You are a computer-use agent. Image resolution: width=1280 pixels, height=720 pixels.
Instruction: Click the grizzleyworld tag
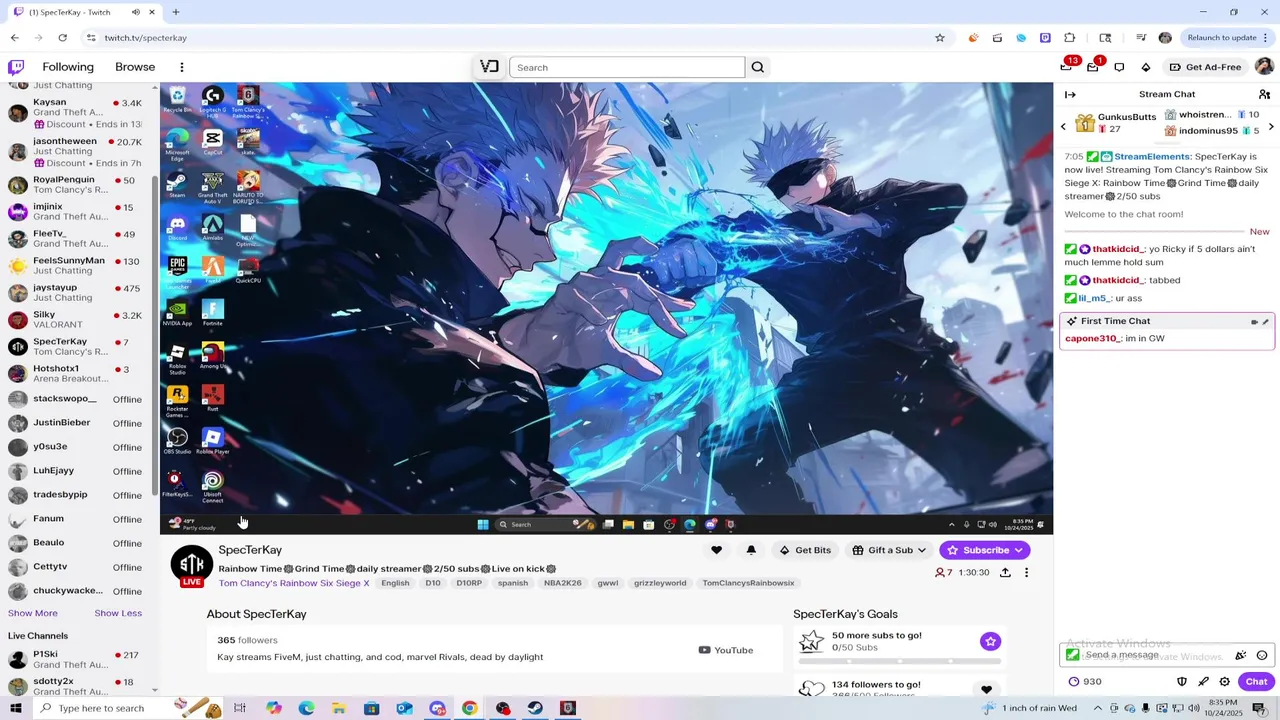[x=660, y=583]
